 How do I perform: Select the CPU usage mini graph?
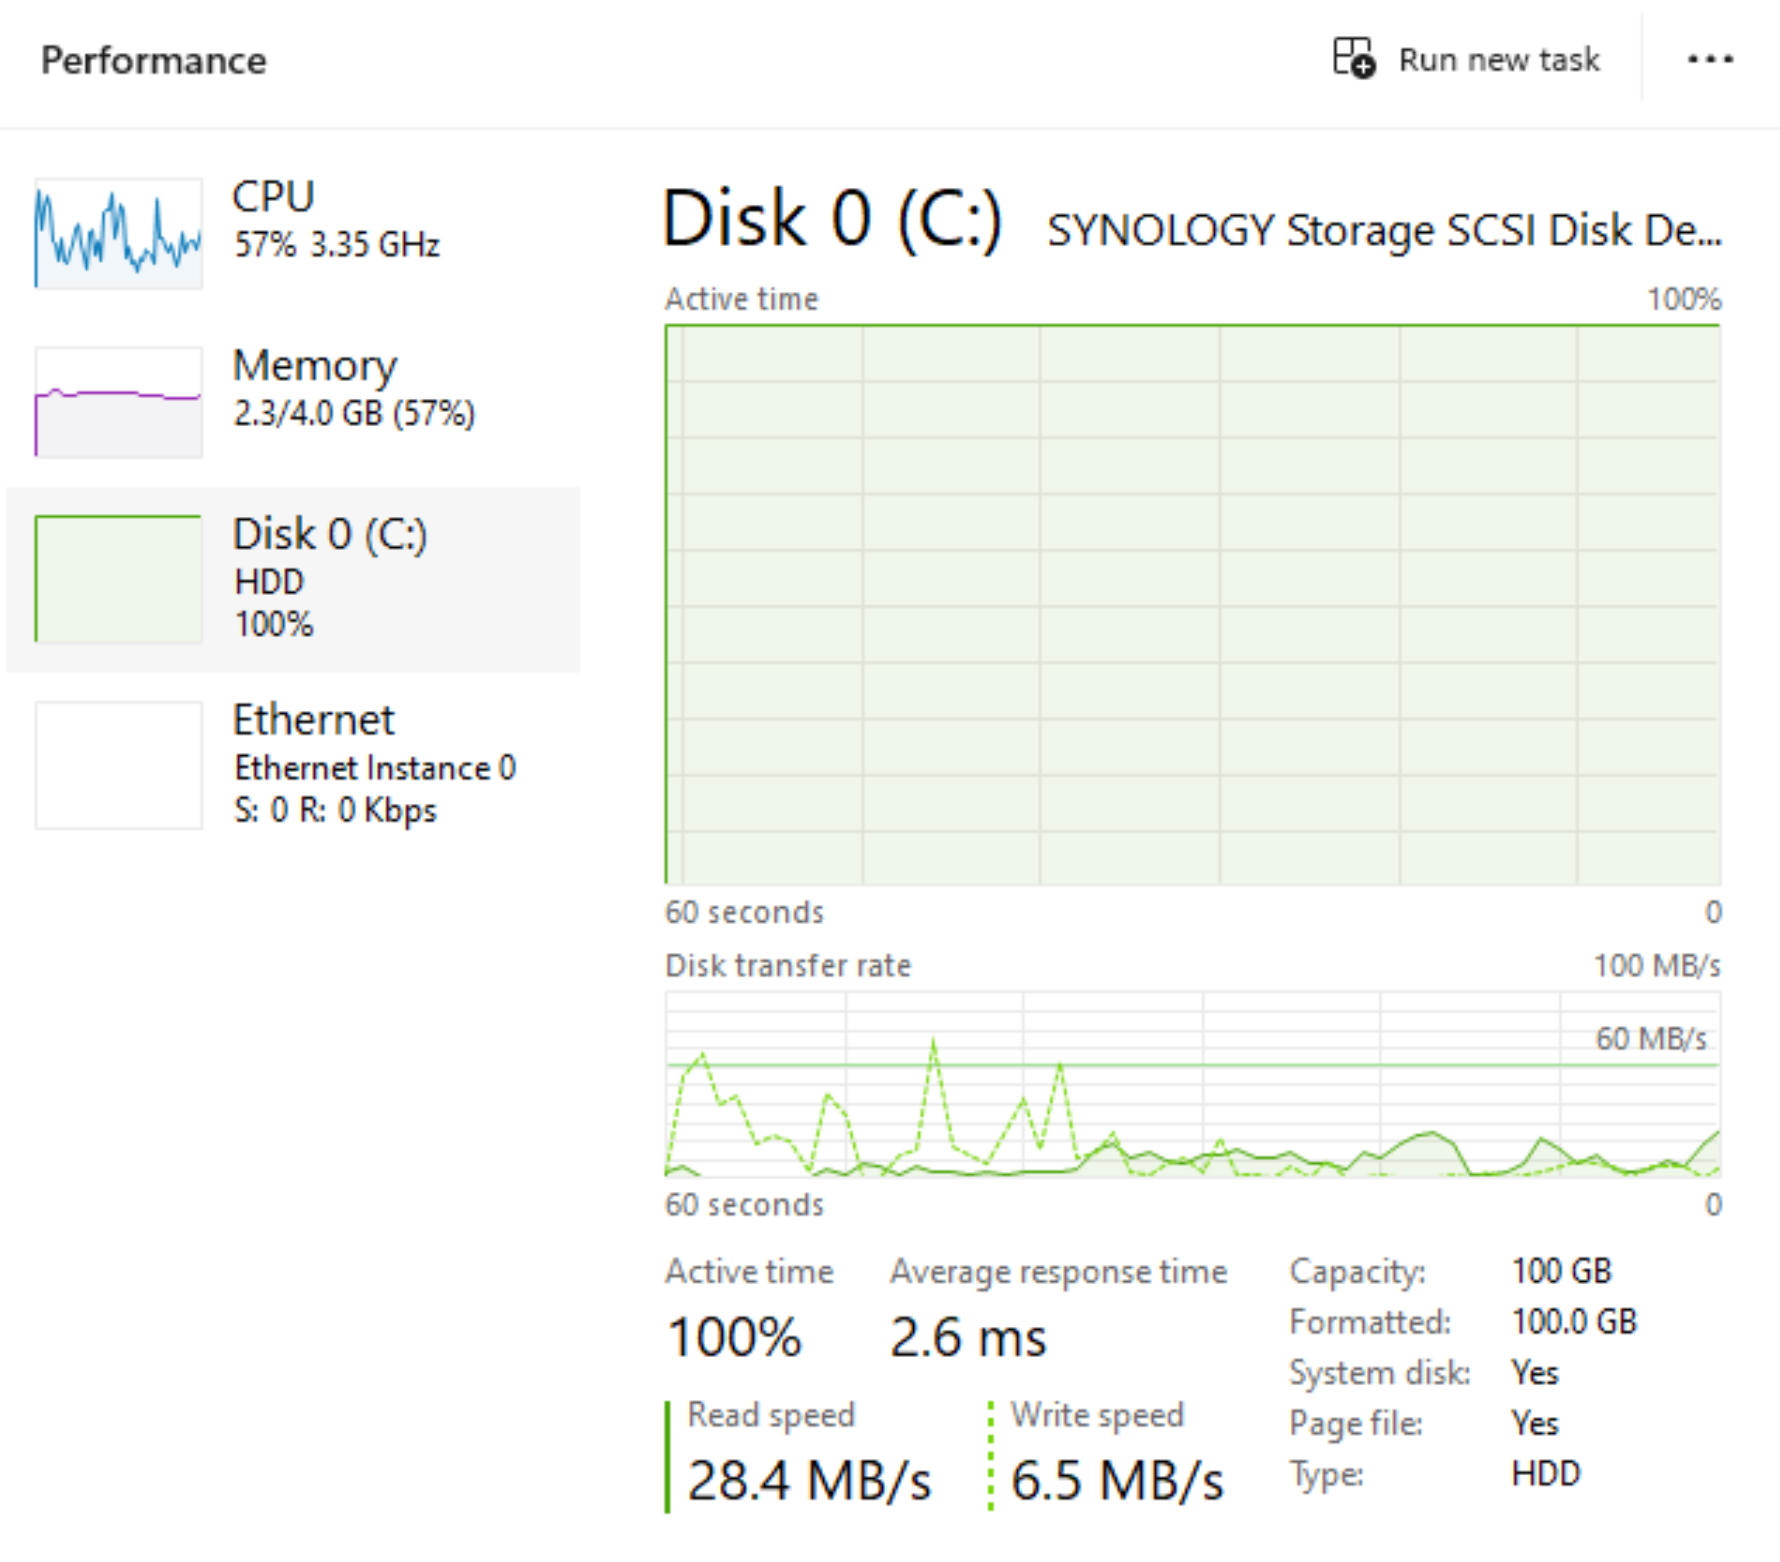pos(119,233)
